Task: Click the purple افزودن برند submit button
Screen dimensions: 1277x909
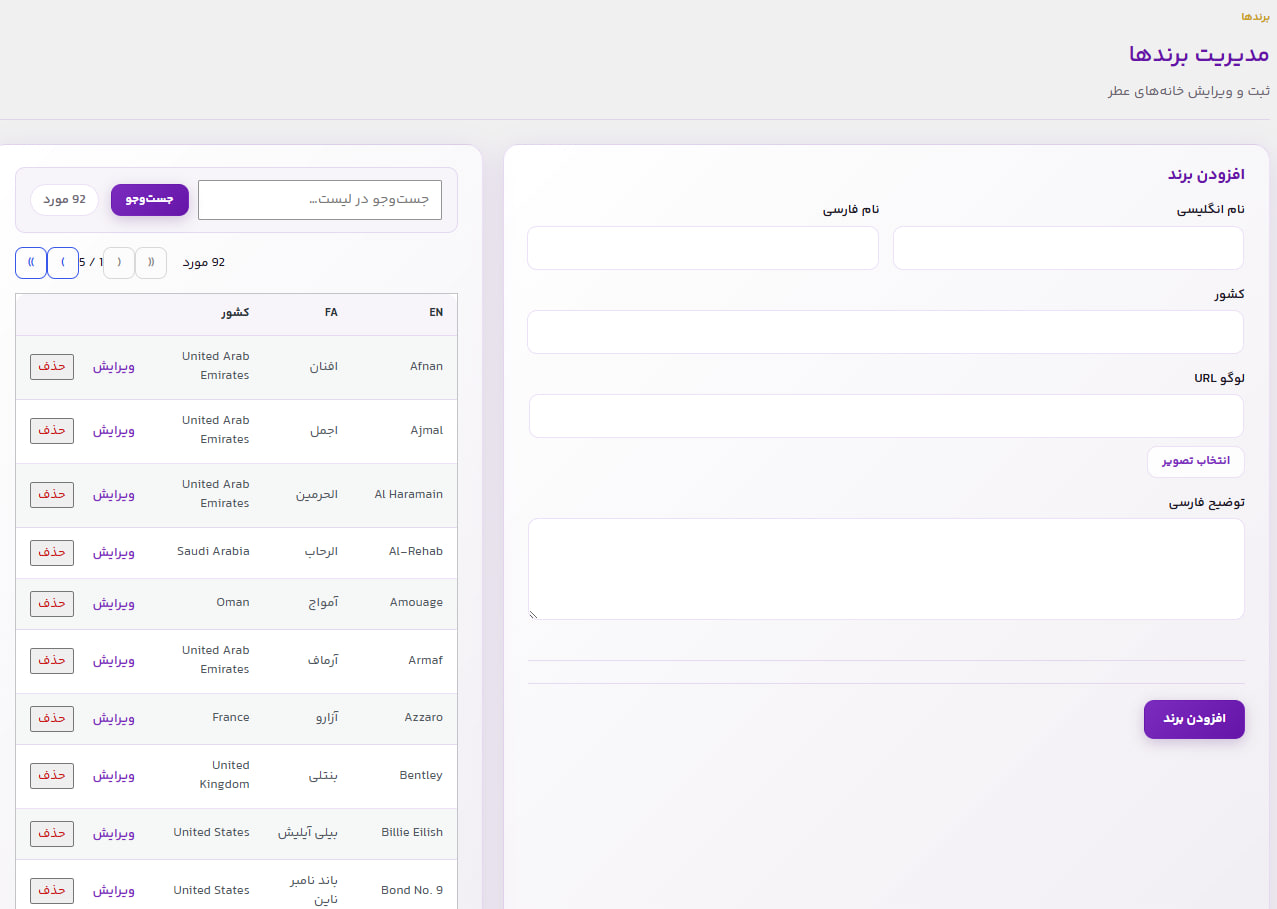Action: click(x=1194, y=720)
